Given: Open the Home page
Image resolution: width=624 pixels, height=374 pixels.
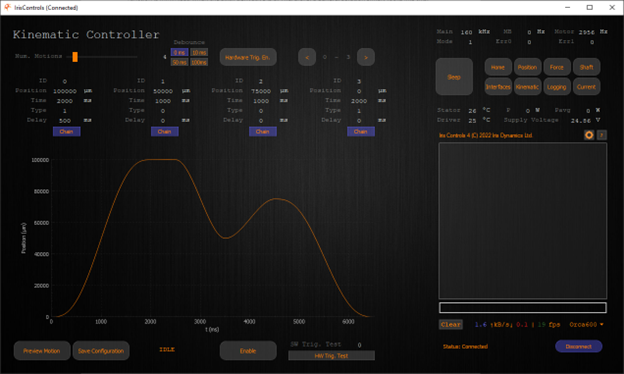Looking at the screenshot, I should (x=498, y=67).
